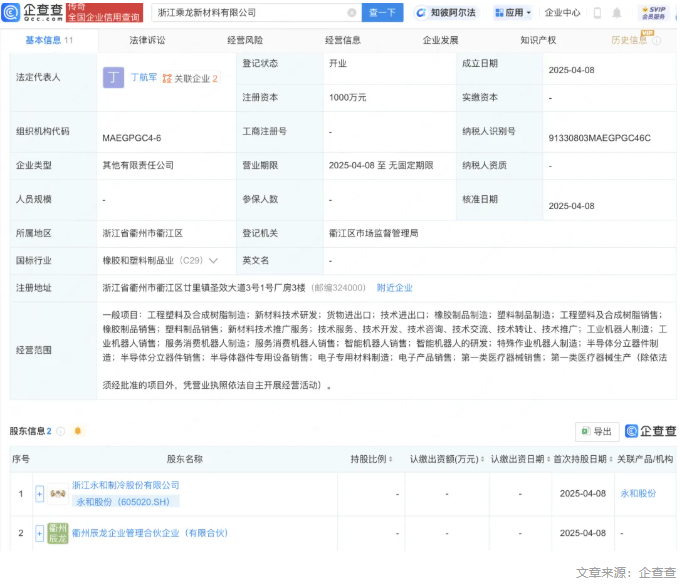The width and height of the screenshot is (680, 584).
Task: View 关联企业 2 related companies
Action: click(190, 78)
